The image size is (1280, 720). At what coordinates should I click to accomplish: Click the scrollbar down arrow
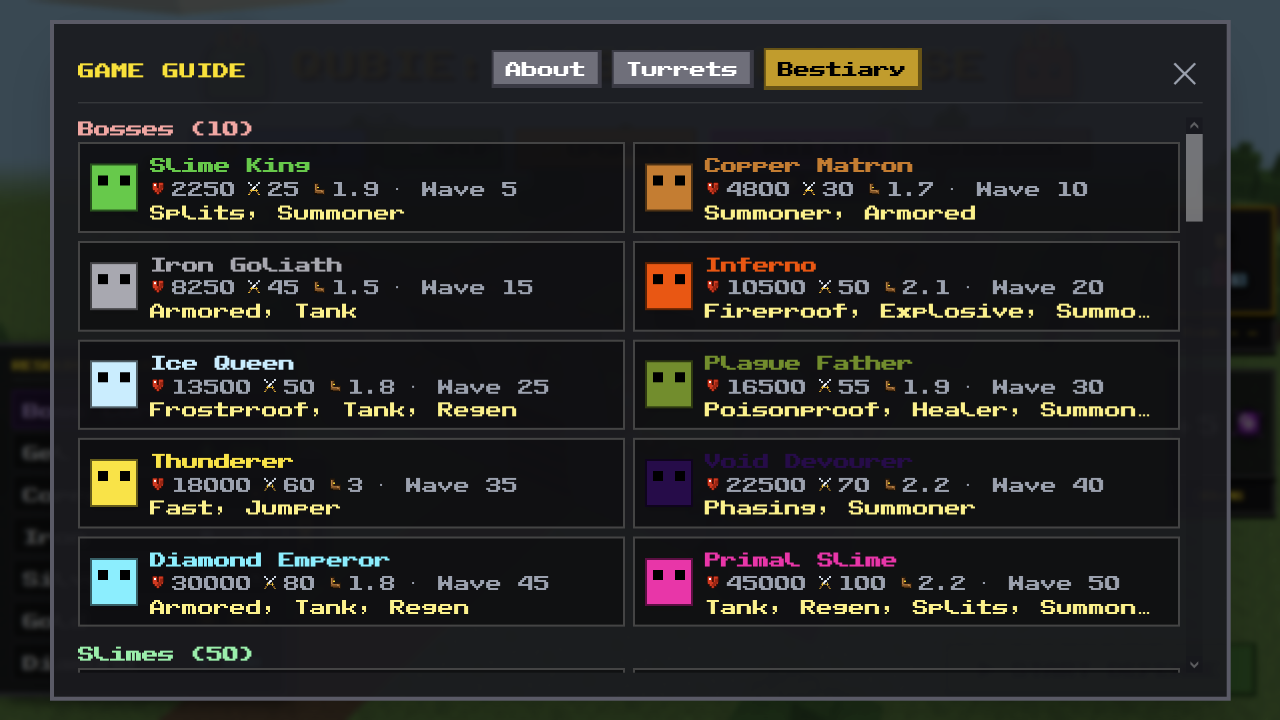1194,664
